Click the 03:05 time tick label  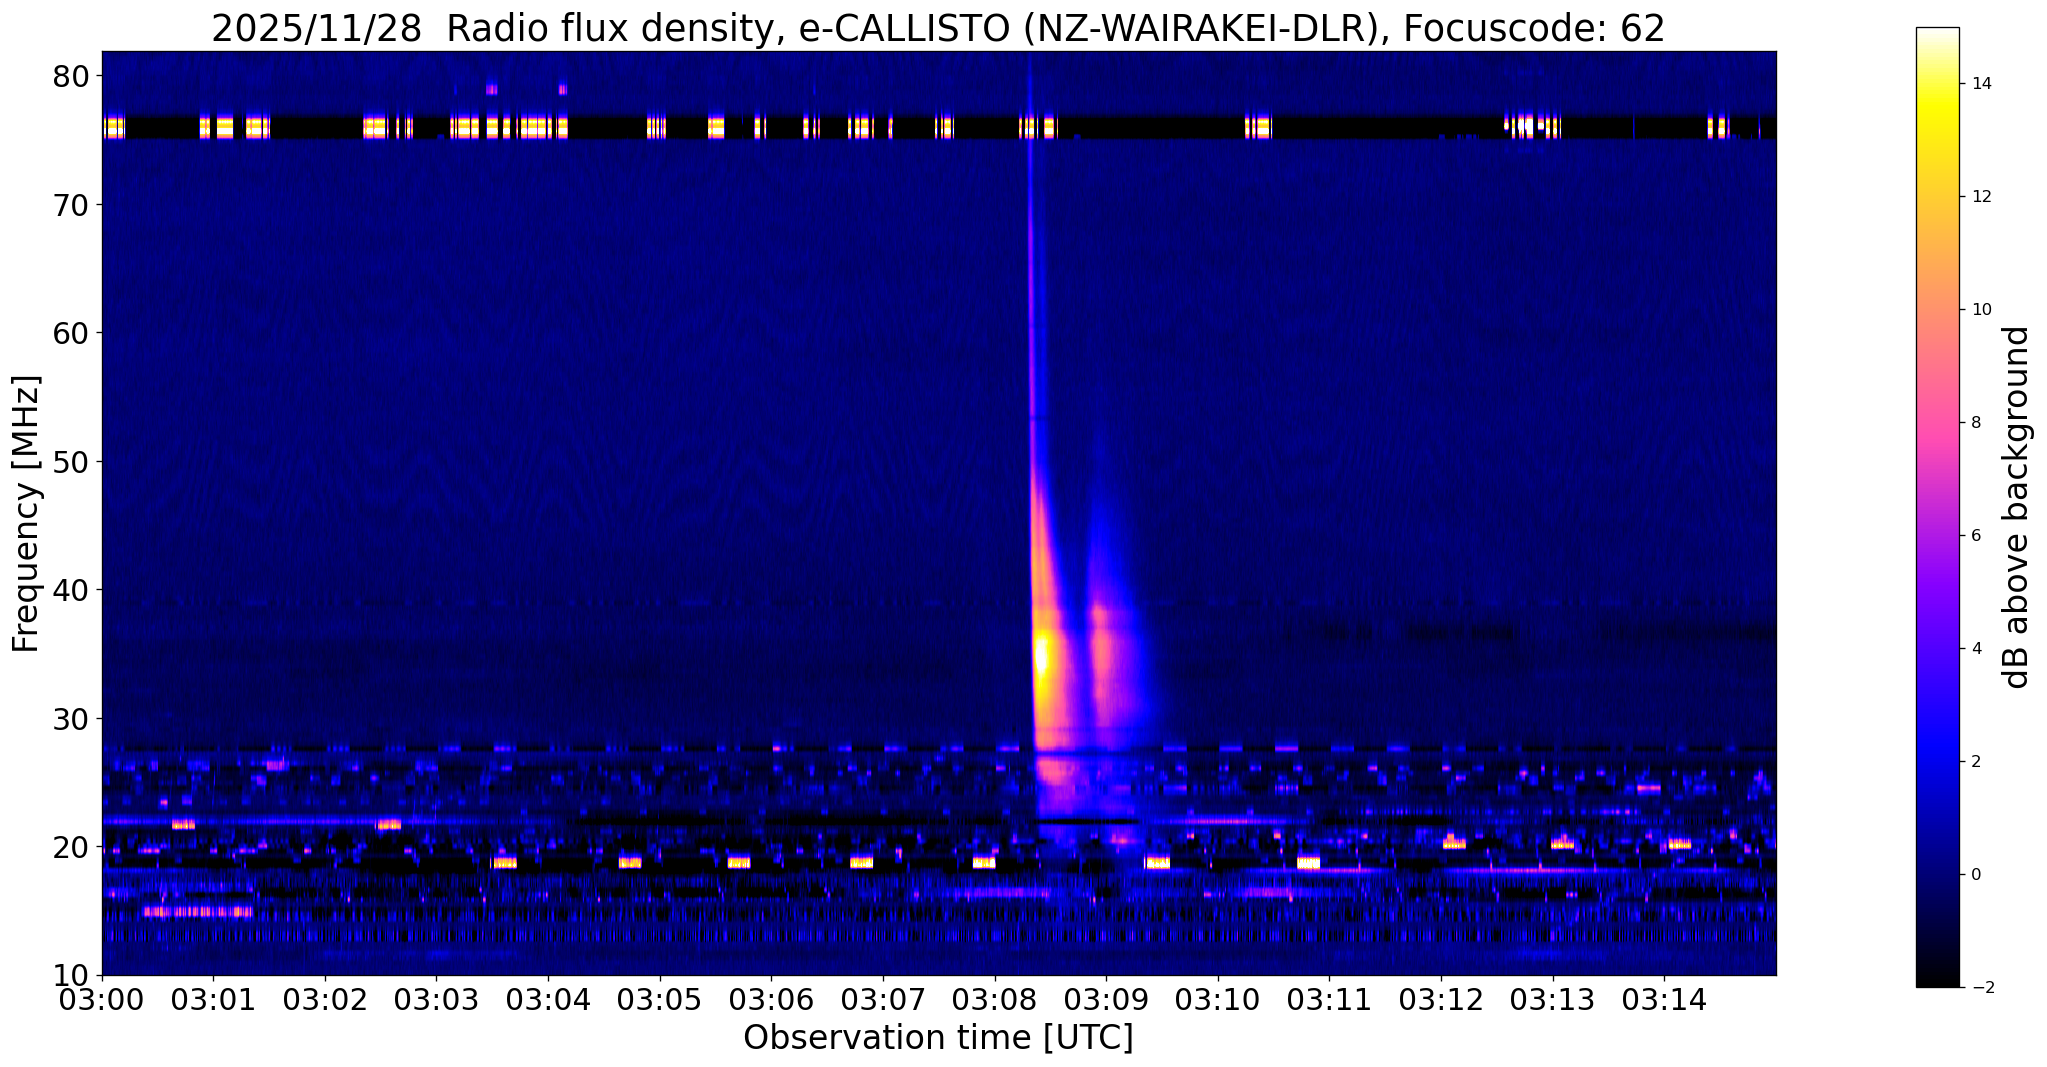(660, 1000)
